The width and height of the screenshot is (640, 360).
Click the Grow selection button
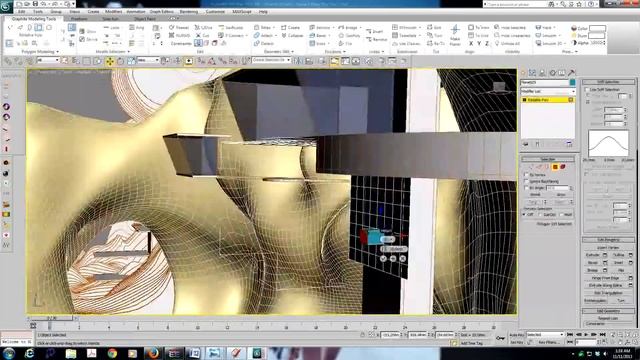pos(561,195)
